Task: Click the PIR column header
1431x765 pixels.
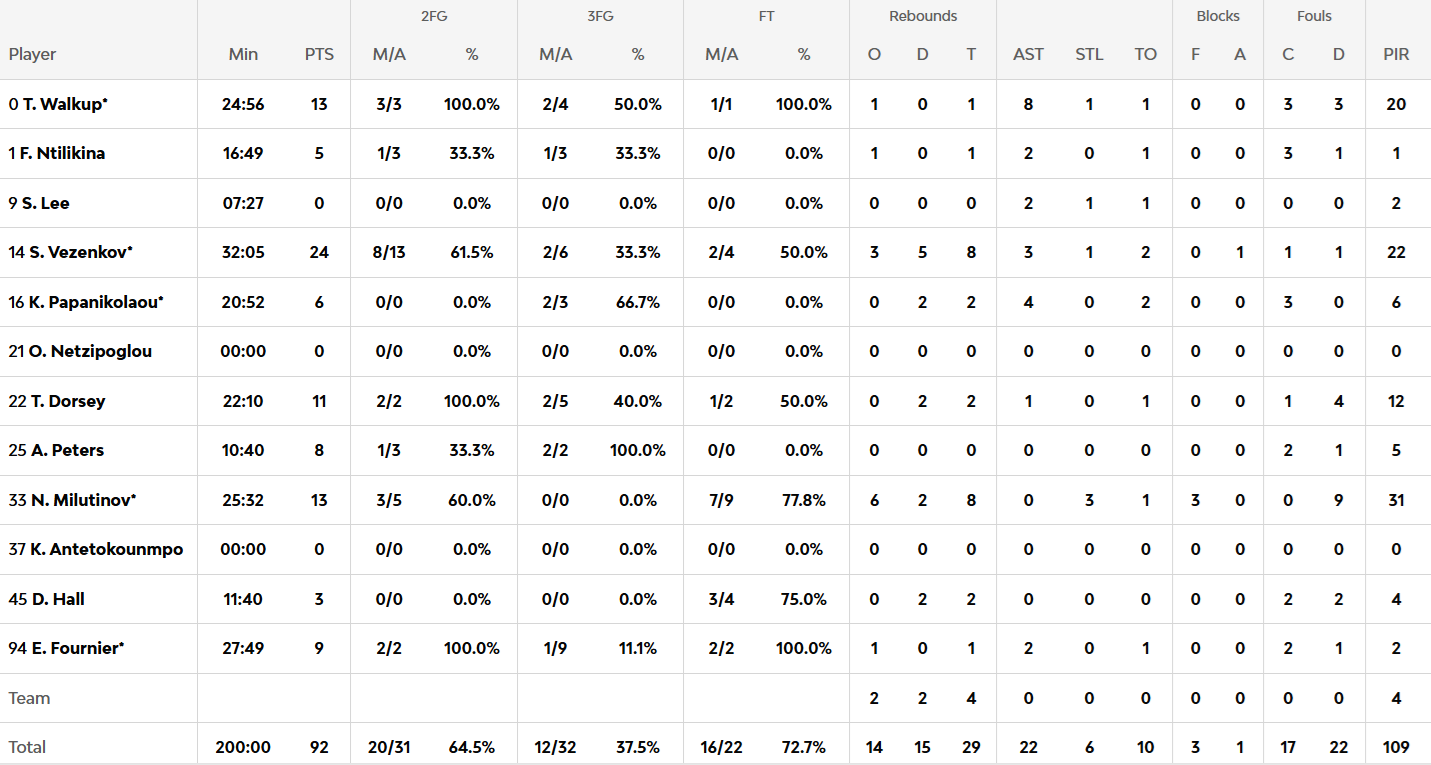Action: click(1396, 54)
